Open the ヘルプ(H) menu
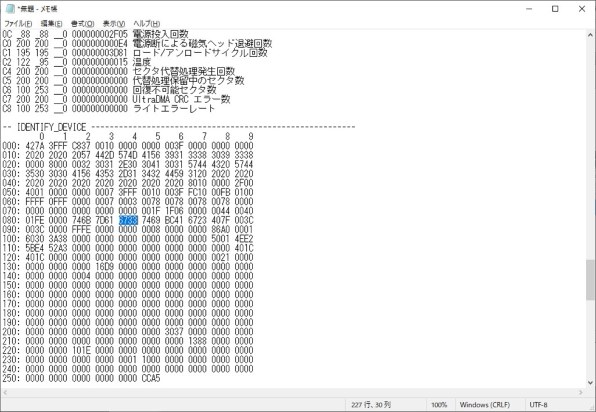This screenshot has width=596, height=412. tap(146, 23)
